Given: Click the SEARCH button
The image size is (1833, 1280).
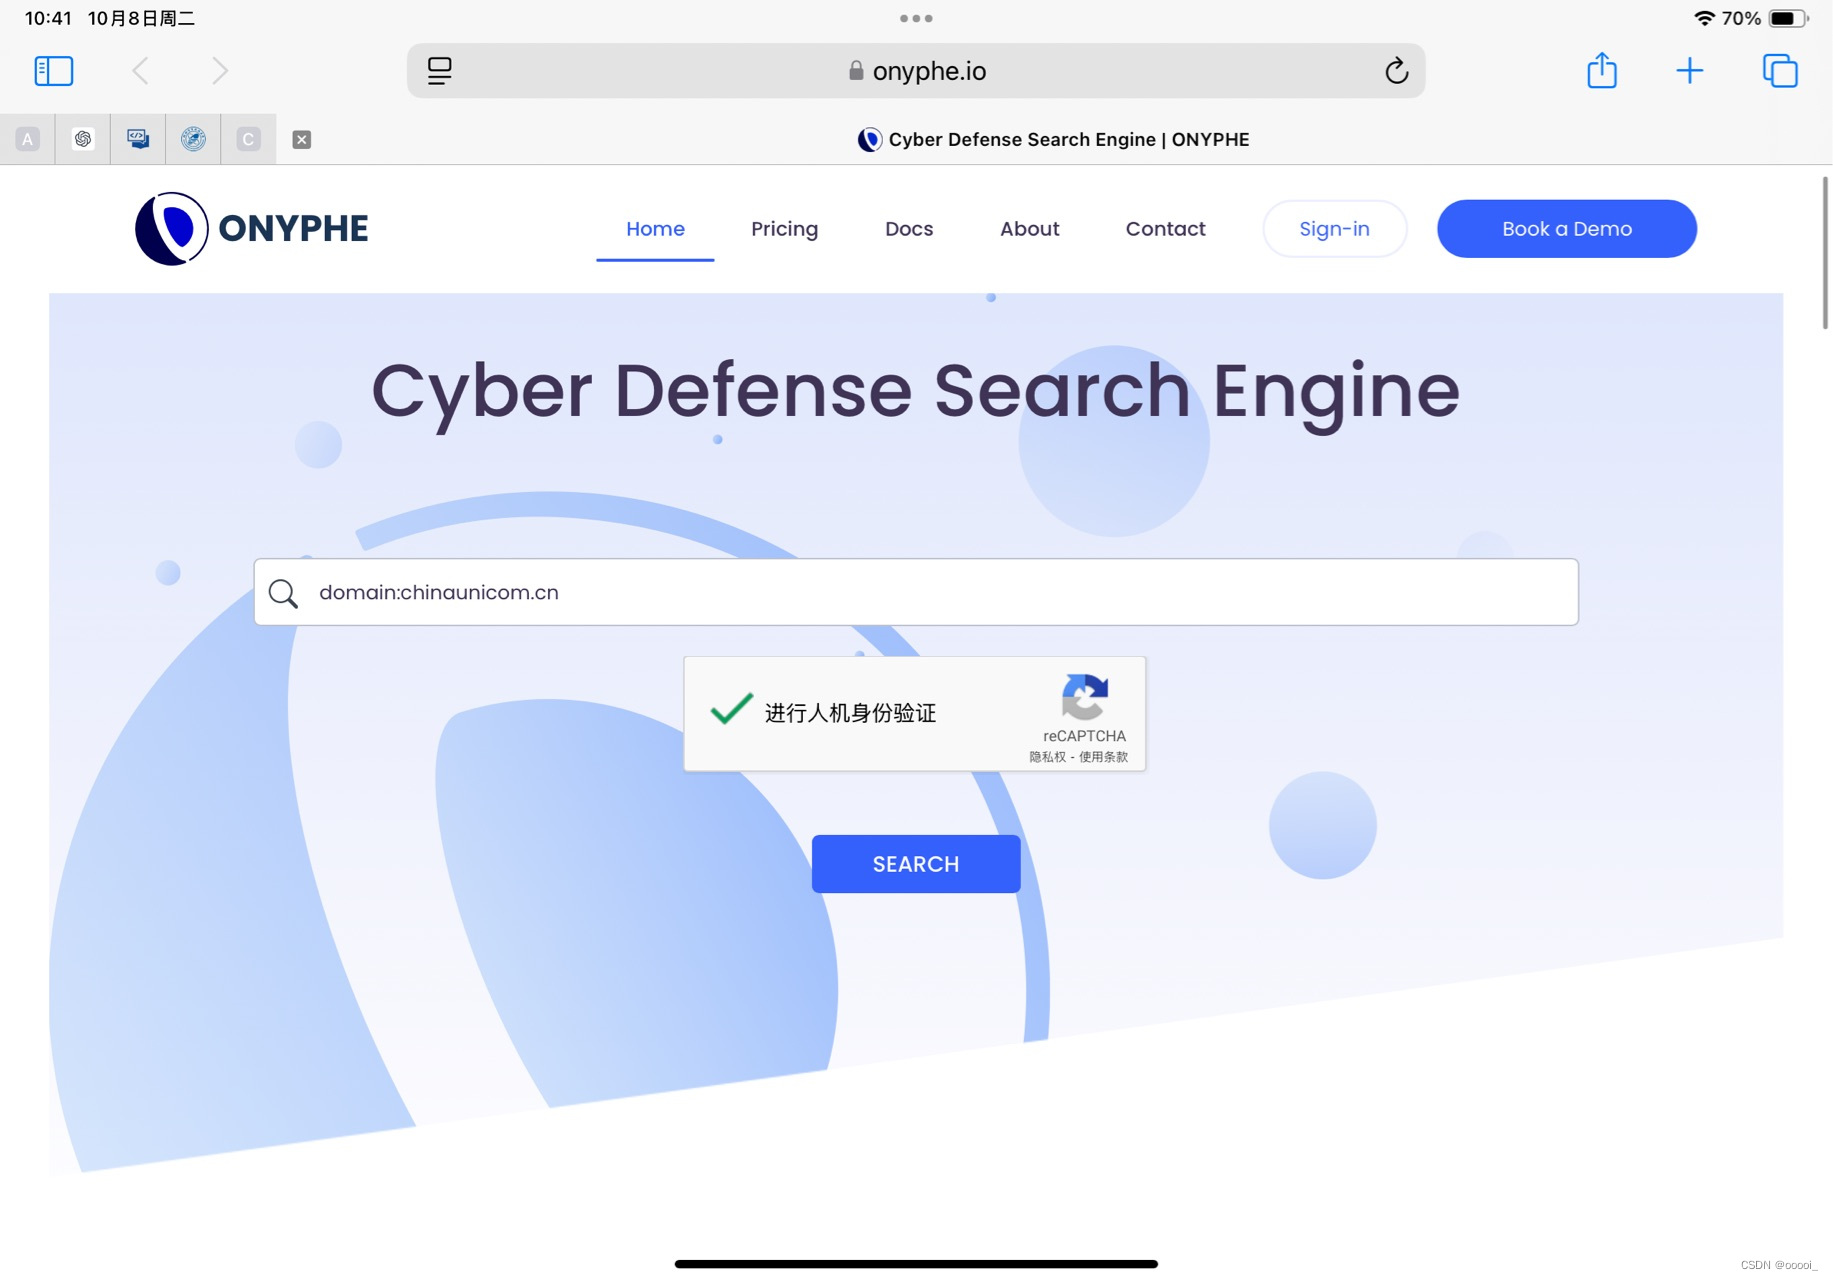Looking at the screenshot, I should pyautogui.click(x=915, y=864).
